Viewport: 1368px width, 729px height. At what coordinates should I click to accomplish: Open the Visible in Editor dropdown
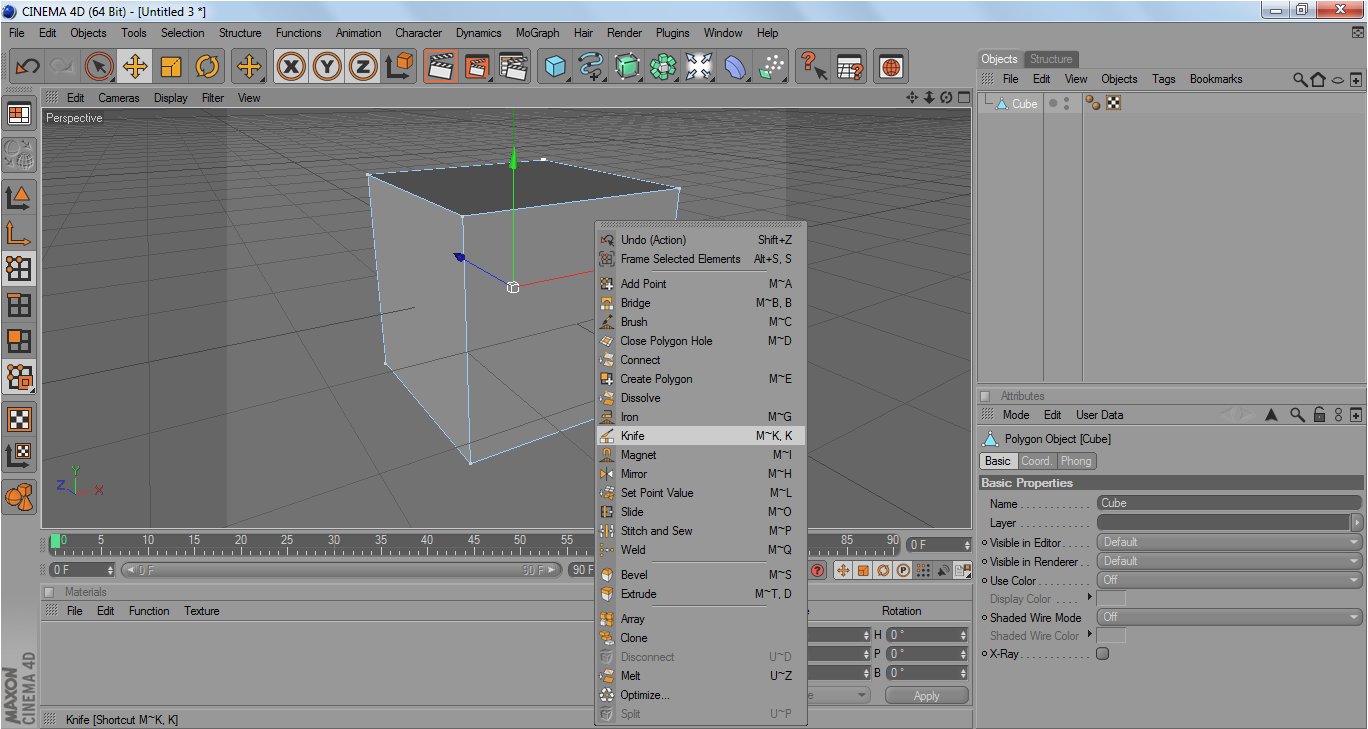(x=1229, y=542)
